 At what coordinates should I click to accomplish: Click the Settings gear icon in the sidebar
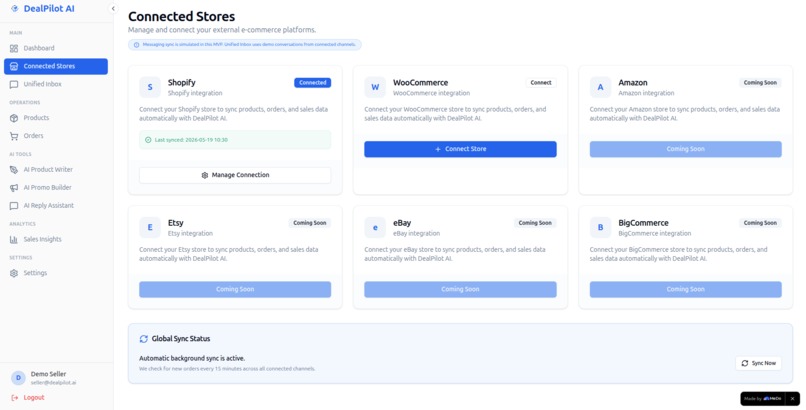click(x=14, y=273)
